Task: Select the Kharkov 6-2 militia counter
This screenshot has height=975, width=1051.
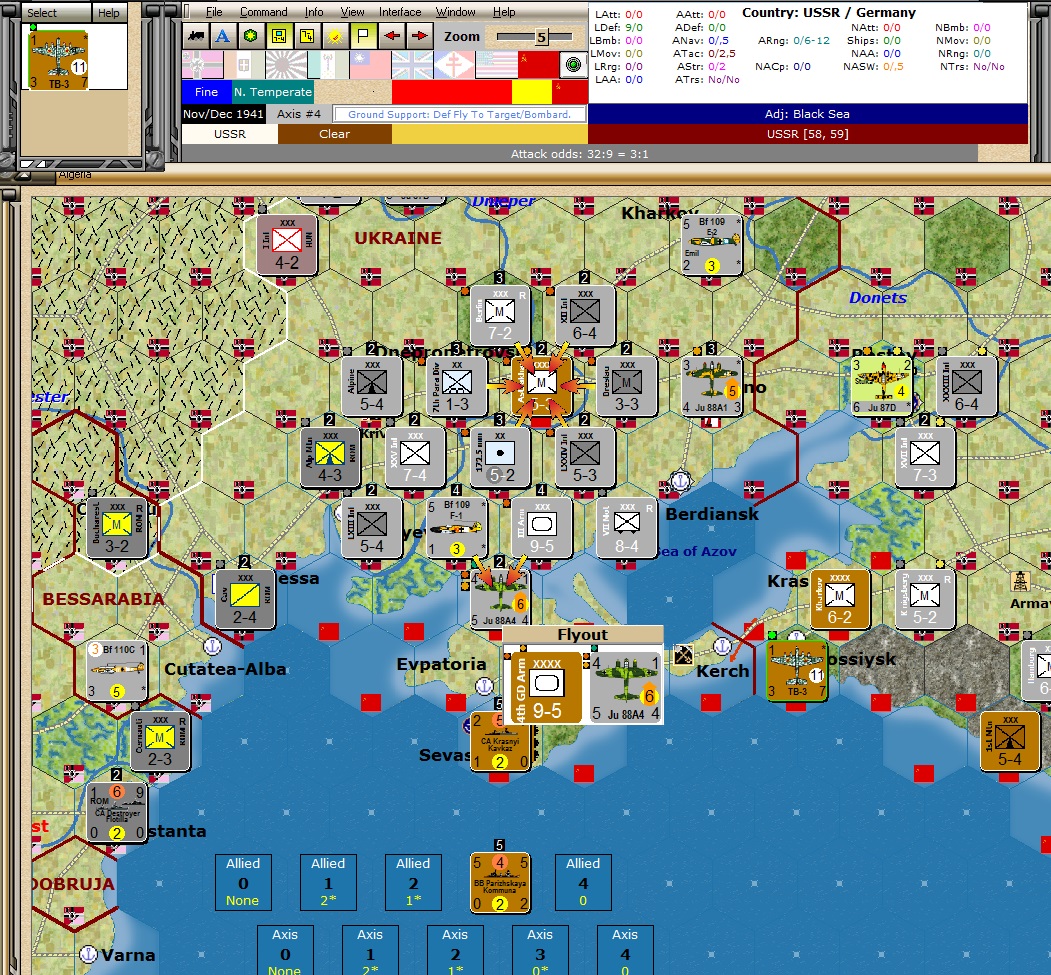Action: (839, 599)
